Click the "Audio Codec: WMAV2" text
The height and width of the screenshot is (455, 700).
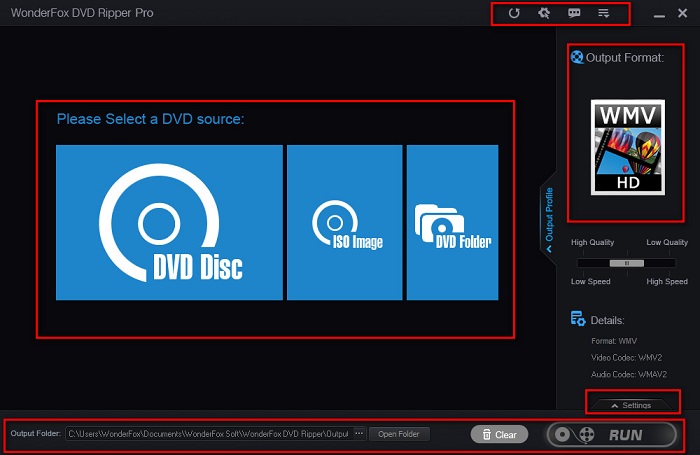coord(629,374)
